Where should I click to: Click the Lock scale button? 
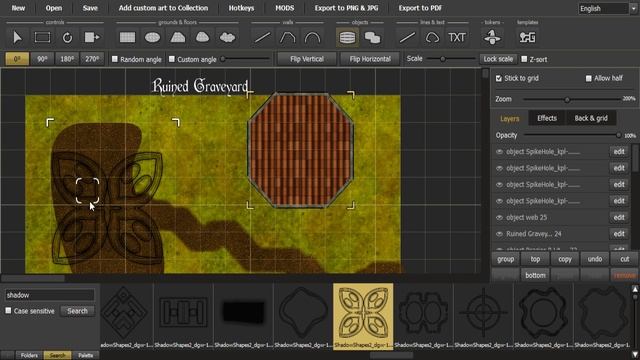498,59
